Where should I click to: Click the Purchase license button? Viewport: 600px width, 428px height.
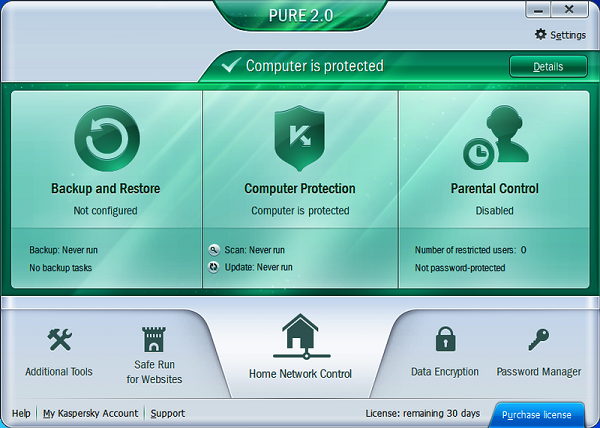(x=537, y=415)
